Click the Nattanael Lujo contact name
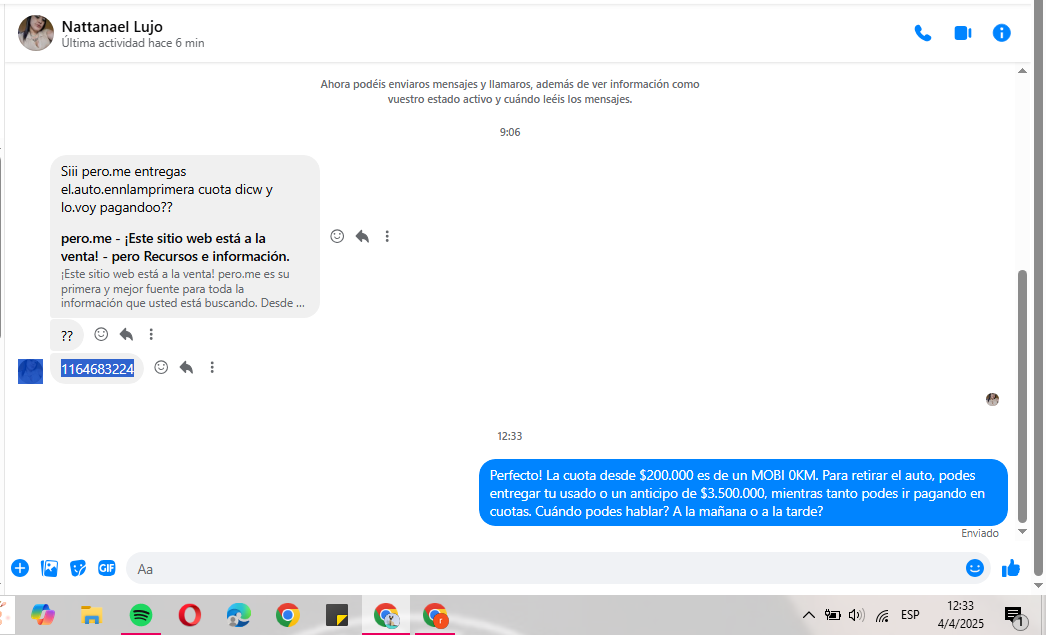This screenshot has width=1046, height=635. 112,26
